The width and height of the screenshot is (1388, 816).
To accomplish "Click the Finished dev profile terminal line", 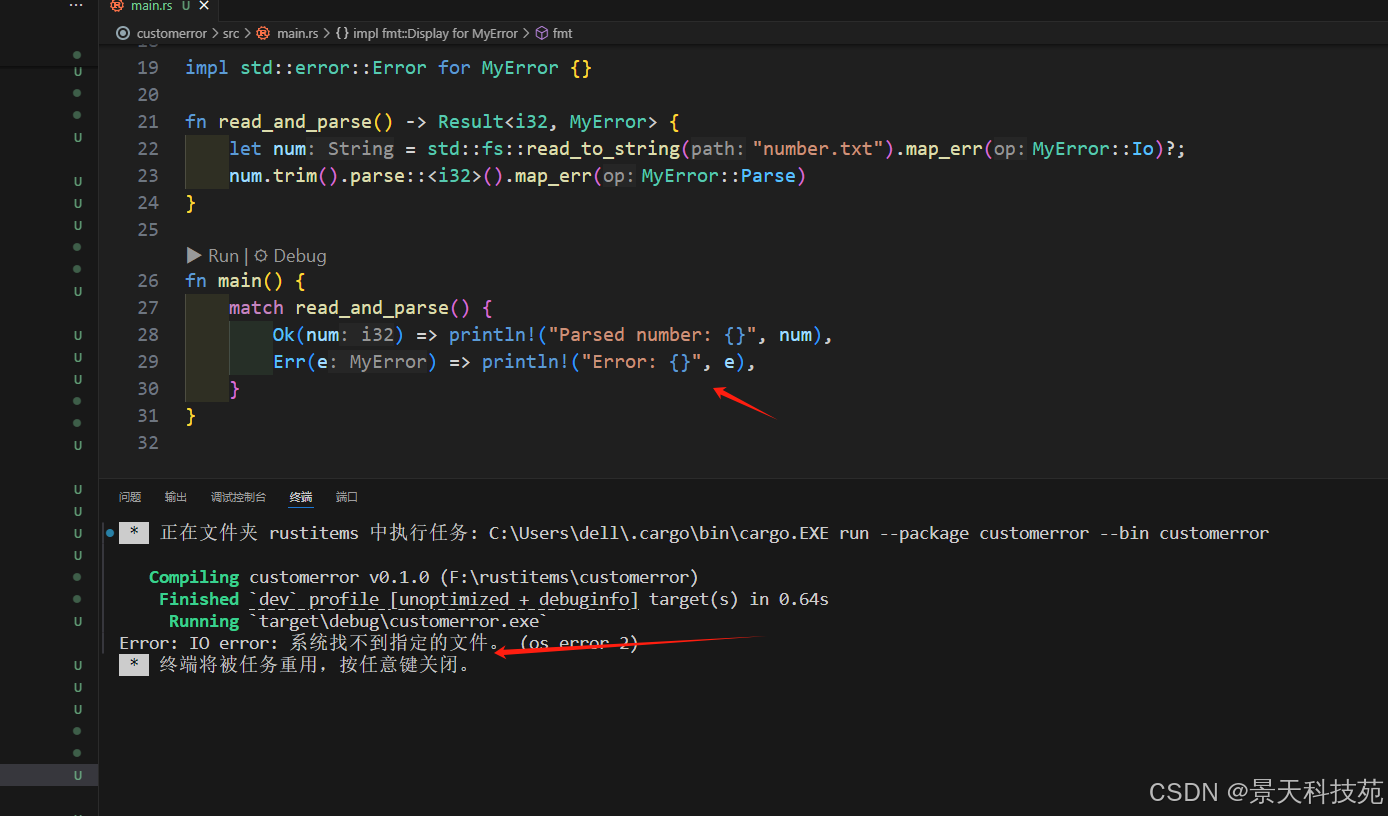I will click(x=493, y=599).
